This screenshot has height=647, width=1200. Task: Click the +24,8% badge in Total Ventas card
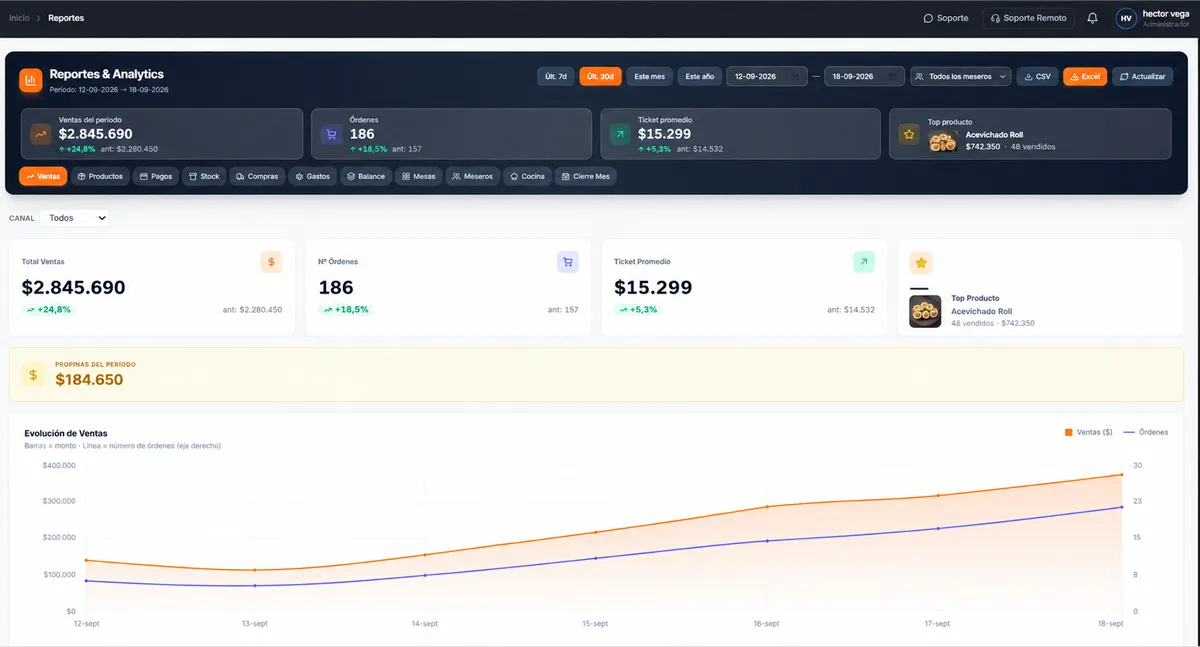48,310
